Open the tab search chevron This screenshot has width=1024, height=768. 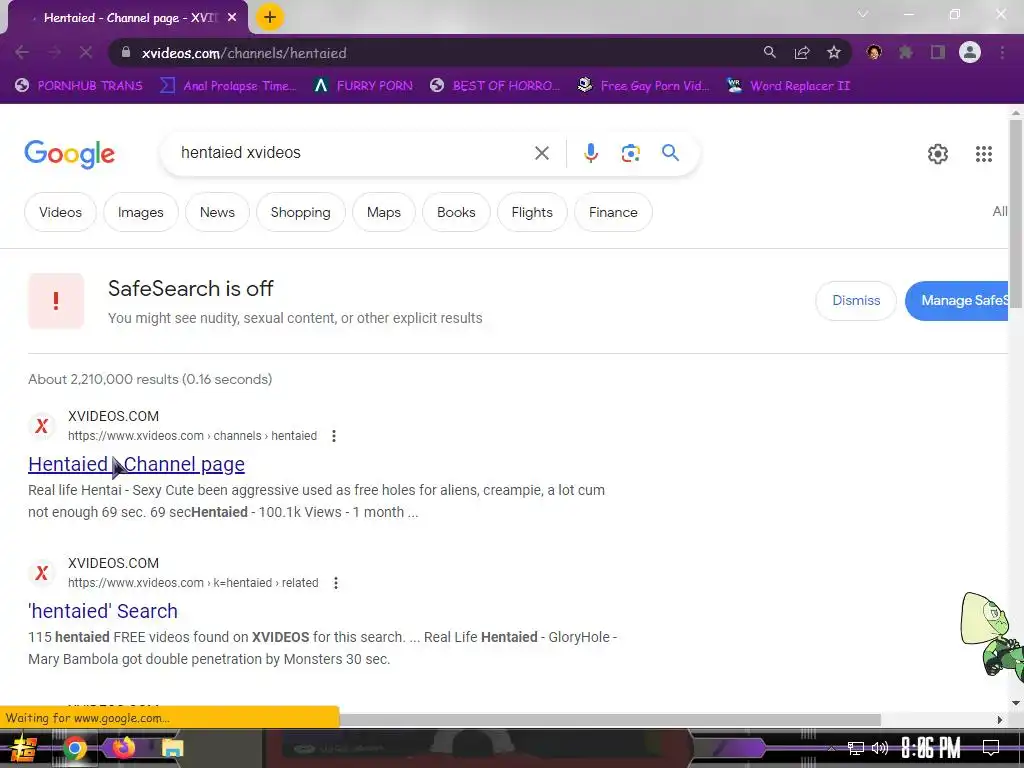point(863,14)
